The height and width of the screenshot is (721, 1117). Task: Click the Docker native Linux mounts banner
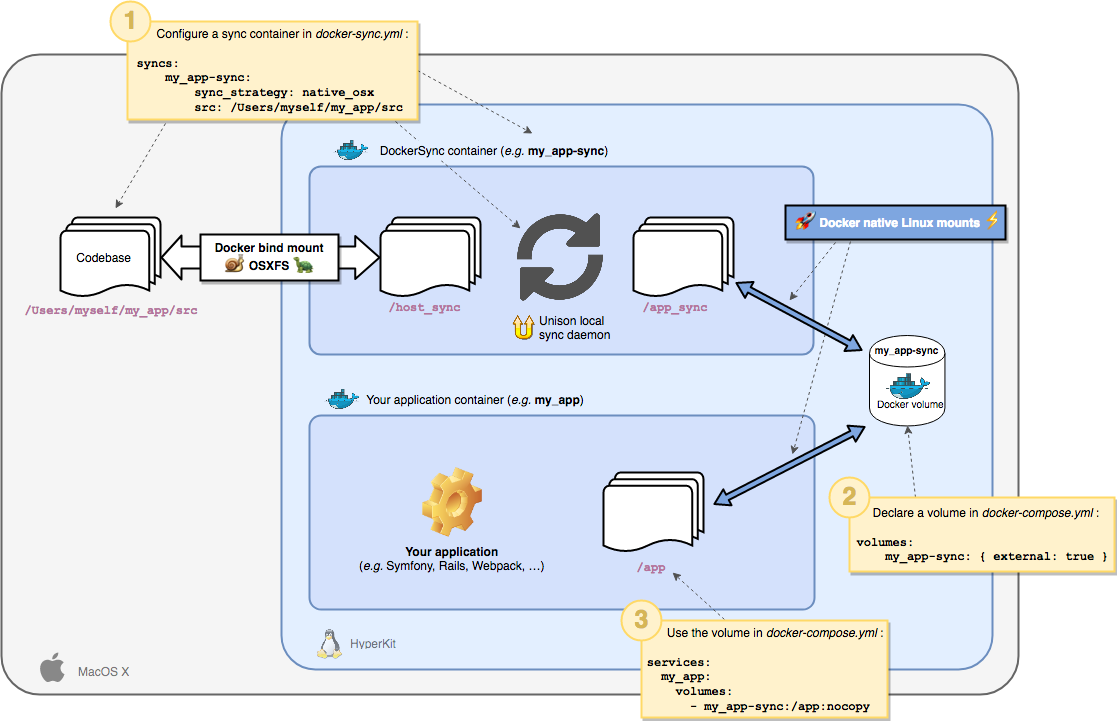895,222
